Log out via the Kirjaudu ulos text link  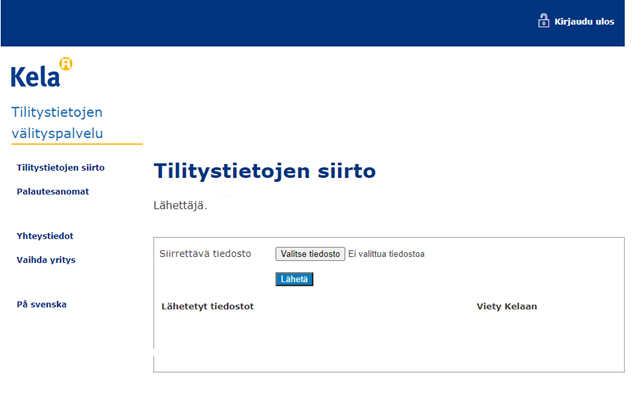pos(584,22)
